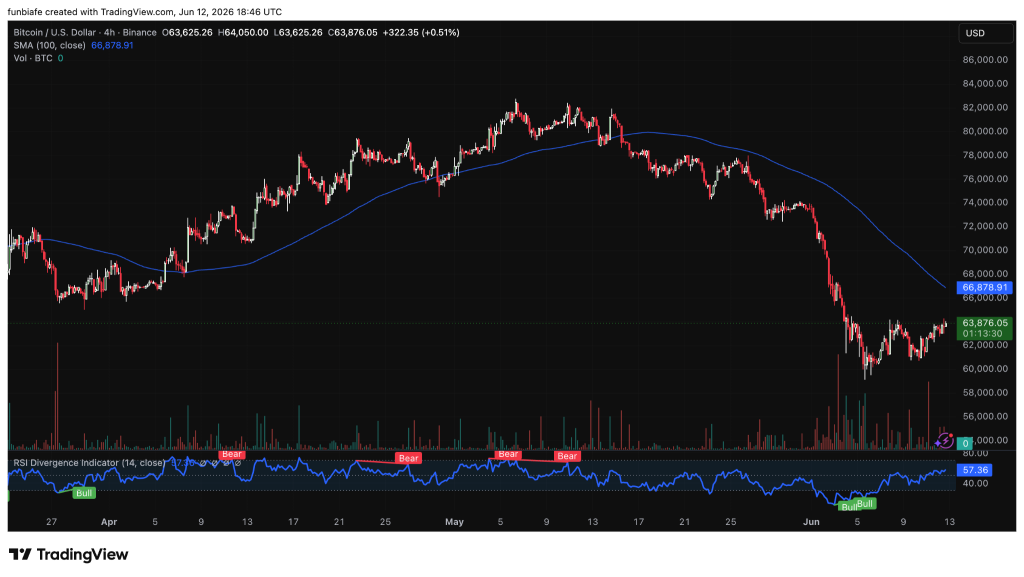Click the Bitcoin / U.S. Dollar symbol title
The width and height of the screenshot is (1024, 577).
click(x=85, y=33)
